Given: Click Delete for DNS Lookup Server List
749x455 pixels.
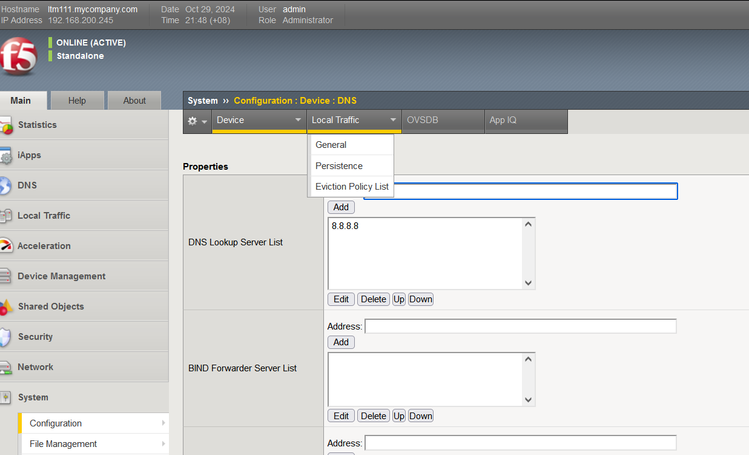Looking at the screenshot, I should click(373, 299).
